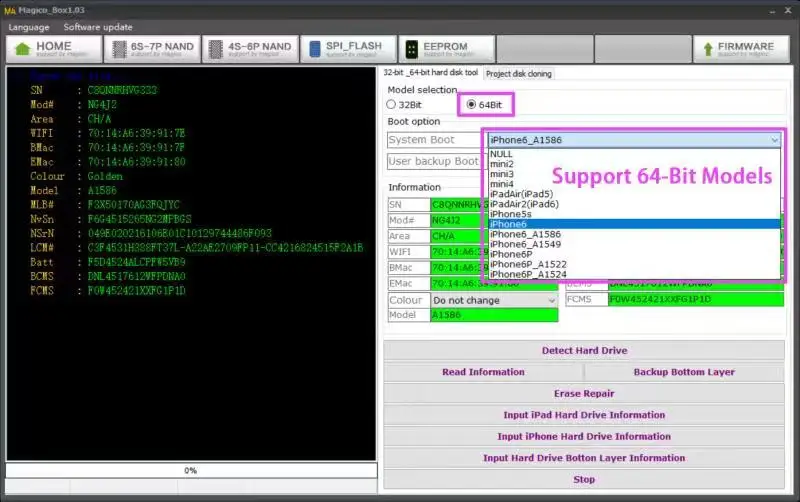
Task: Select the 64Bit radio button
Action: pyautogui.click(x=484, y=105)
